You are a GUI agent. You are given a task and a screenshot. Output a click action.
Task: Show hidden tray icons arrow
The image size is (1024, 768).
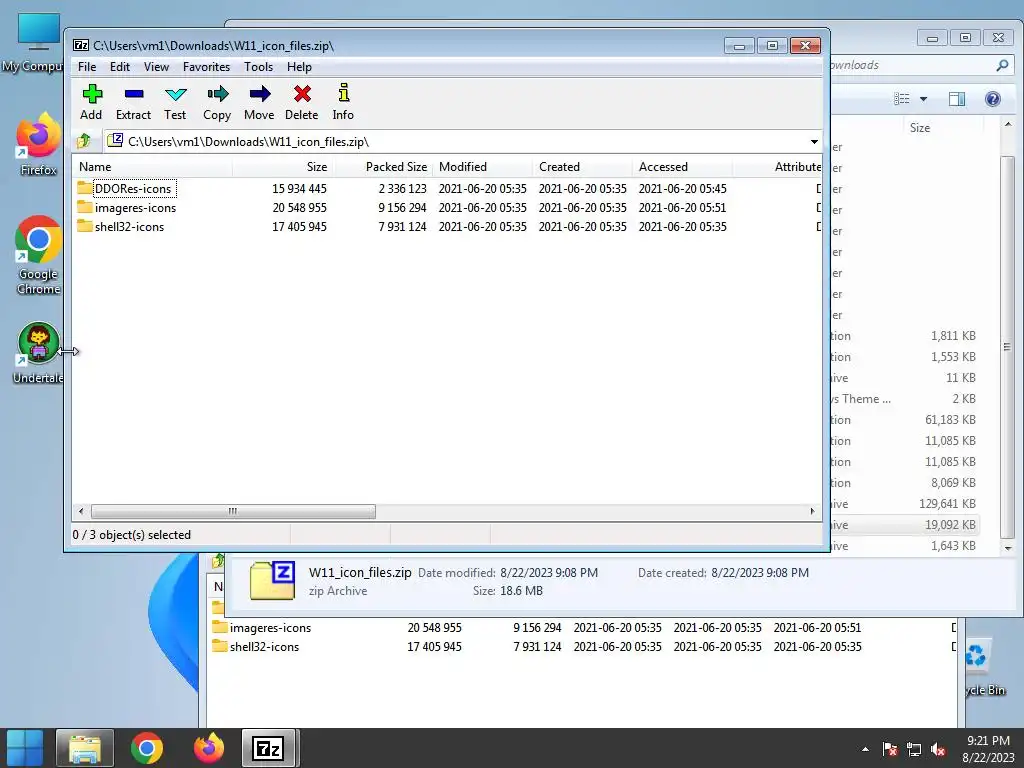click(865, 749)
